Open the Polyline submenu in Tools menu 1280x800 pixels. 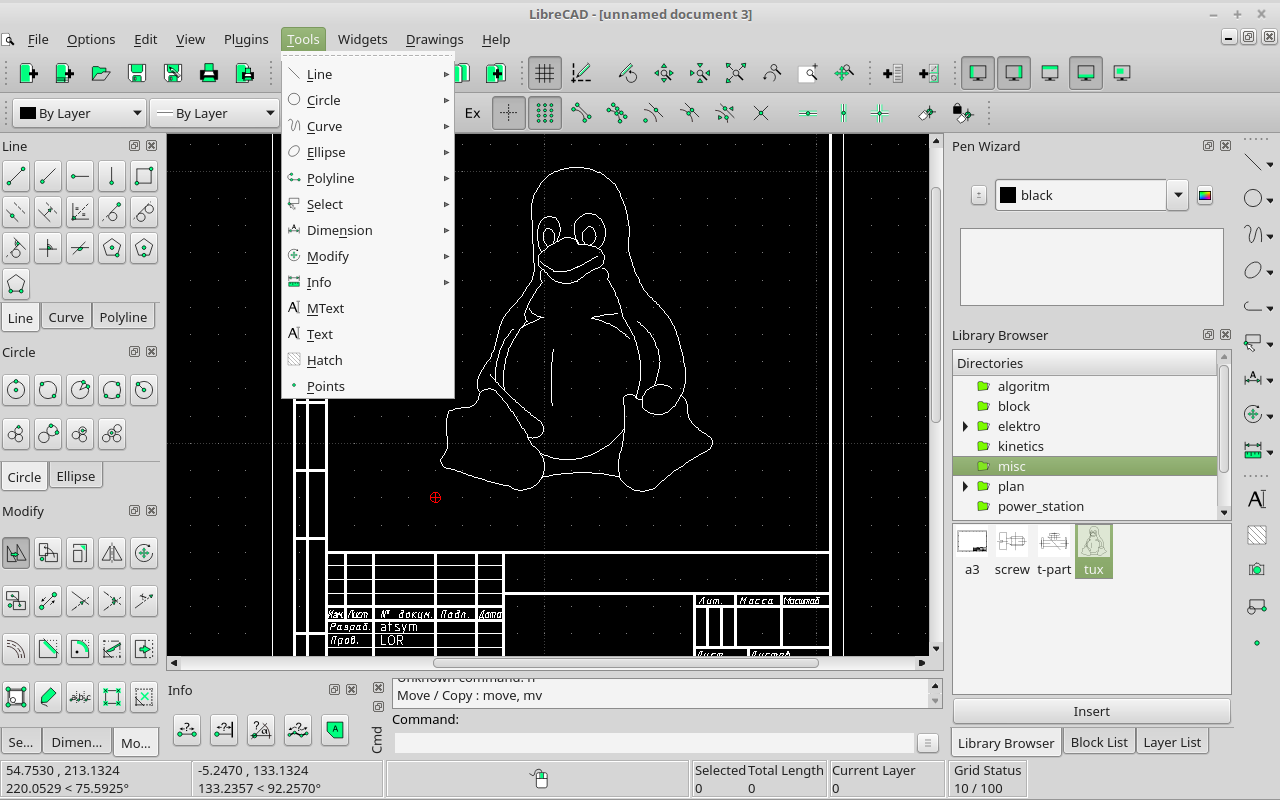pos(368,178)
